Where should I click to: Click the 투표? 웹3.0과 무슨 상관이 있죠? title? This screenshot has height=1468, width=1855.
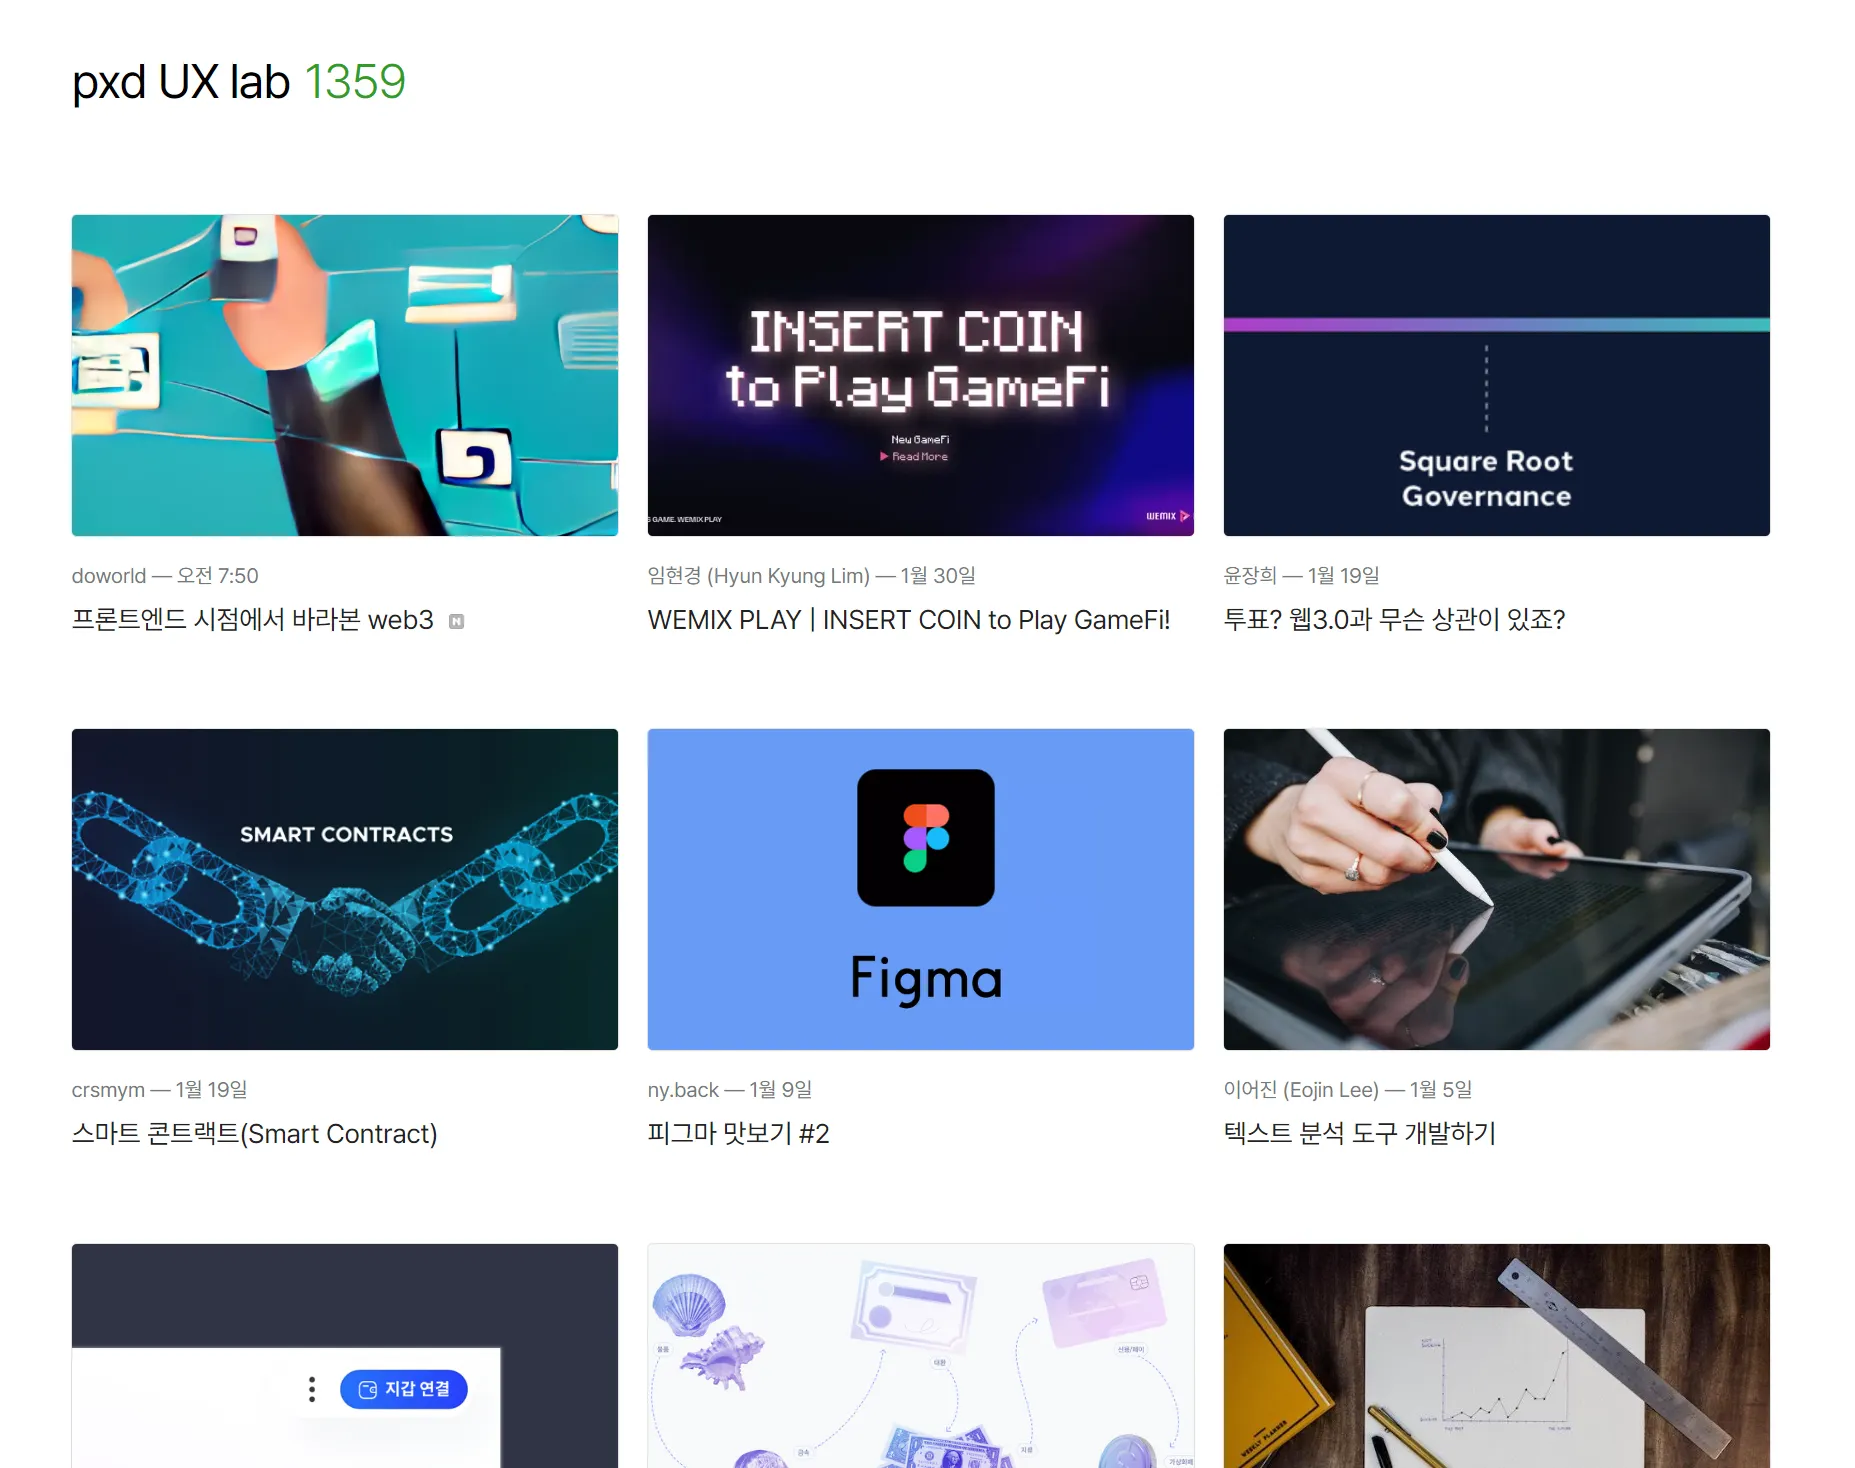1394,620
